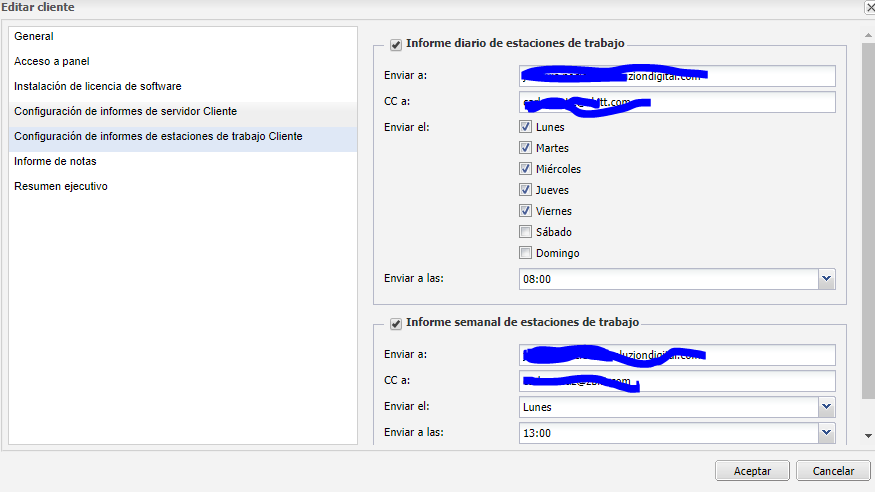The image size is (875, 492).
Task: Click the Aceptar button
Action: pyautogui.click(x=752, y=471)
